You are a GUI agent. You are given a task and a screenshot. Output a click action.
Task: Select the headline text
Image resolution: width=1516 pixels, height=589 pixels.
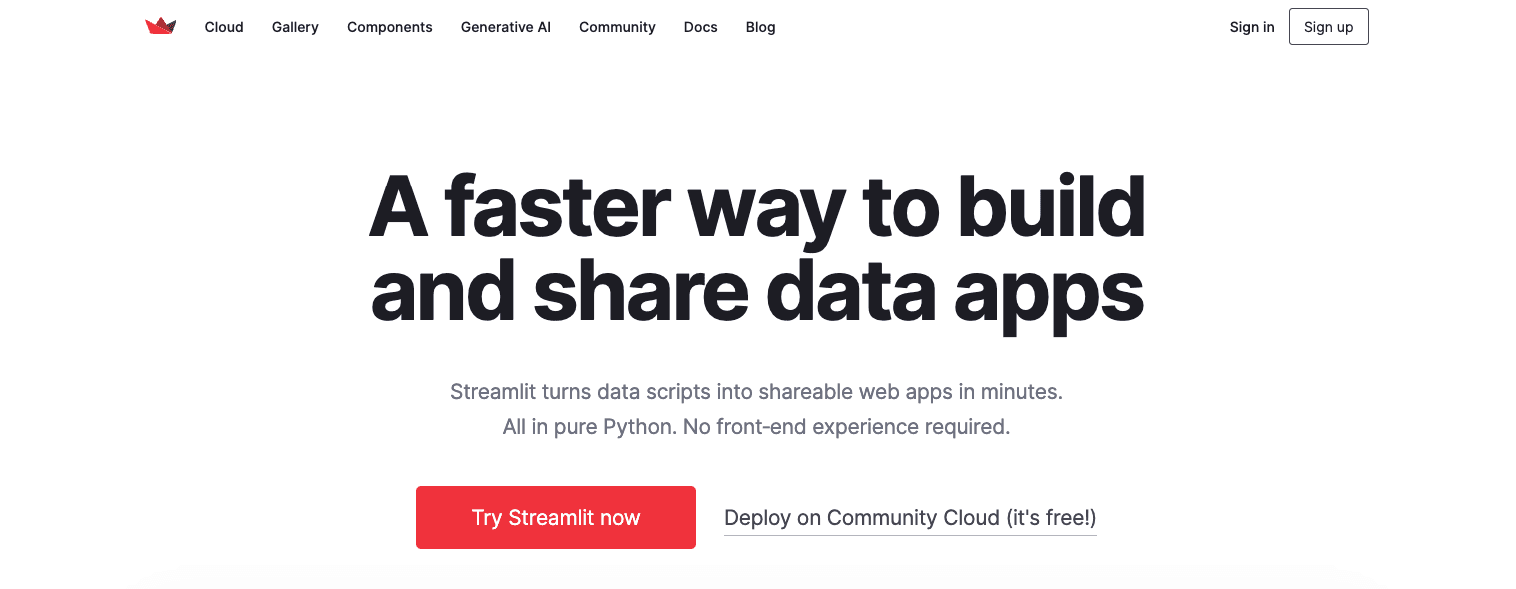click(x=757, y=248)
